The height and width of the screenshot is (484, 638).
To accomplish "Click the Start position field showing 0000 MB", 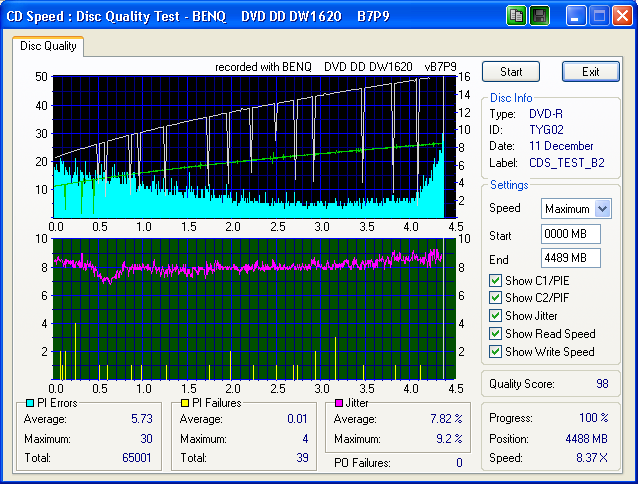I will click(x=570, y=235).
